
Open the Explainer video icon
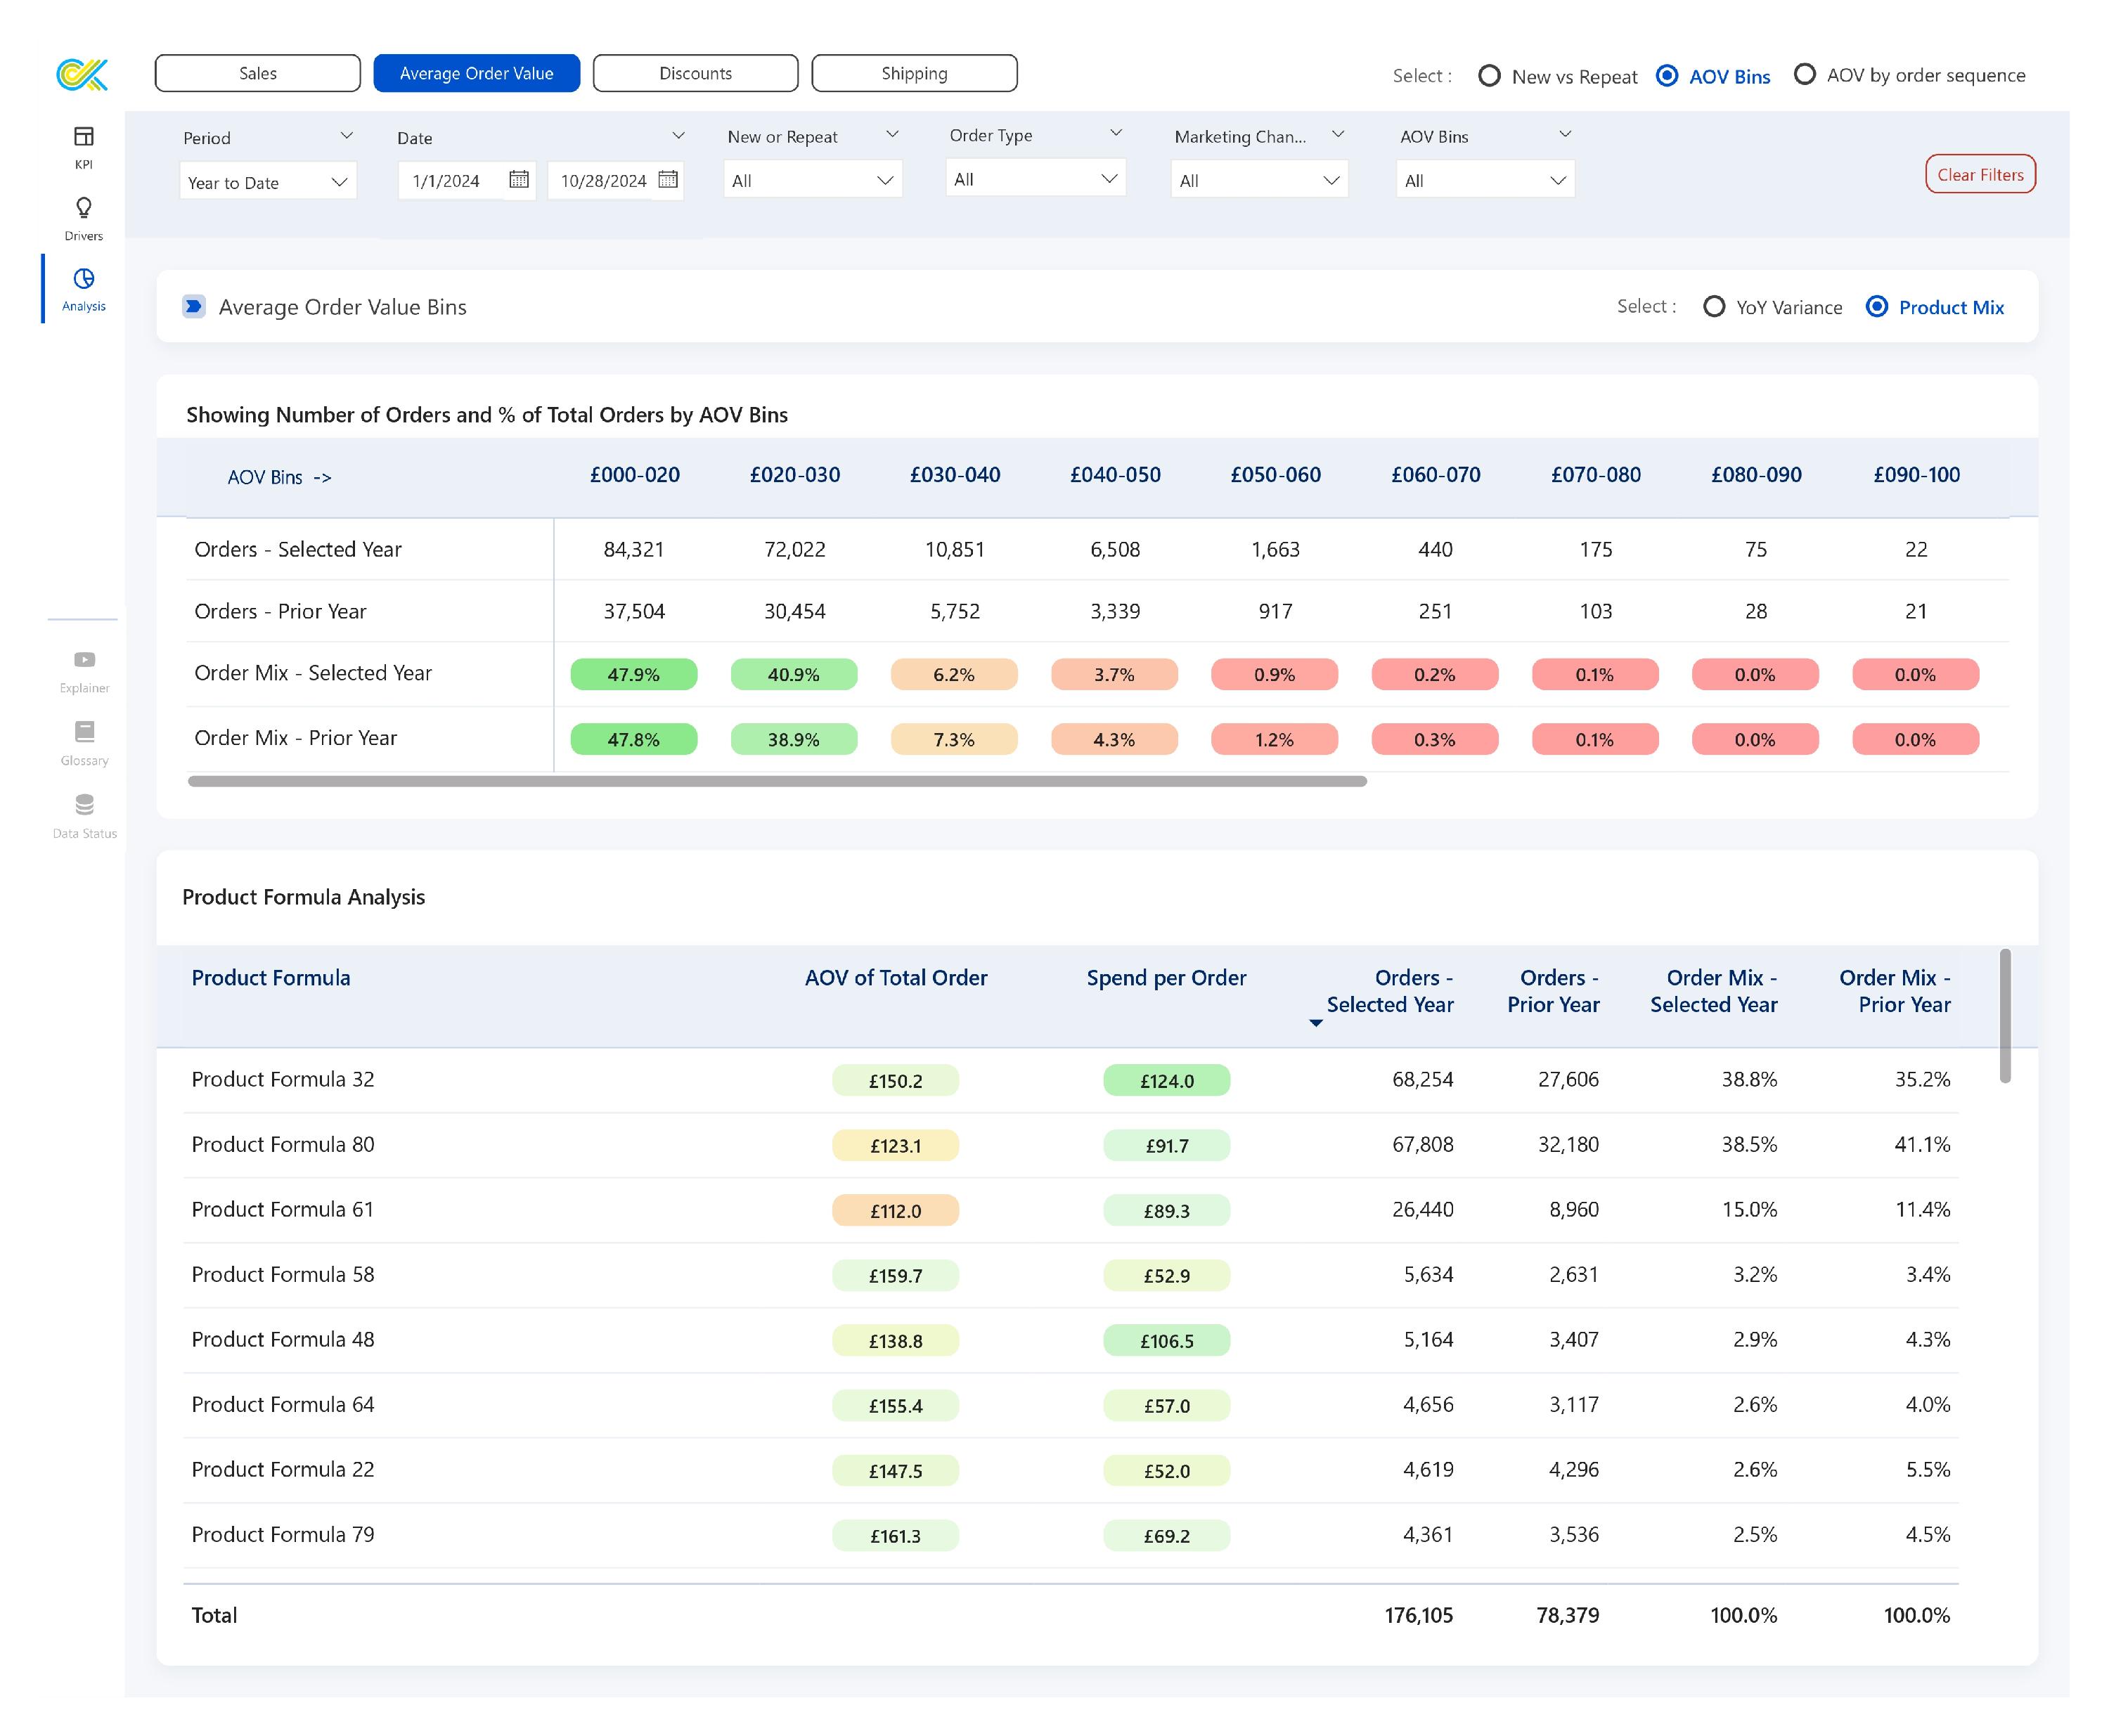click(85, 660)
